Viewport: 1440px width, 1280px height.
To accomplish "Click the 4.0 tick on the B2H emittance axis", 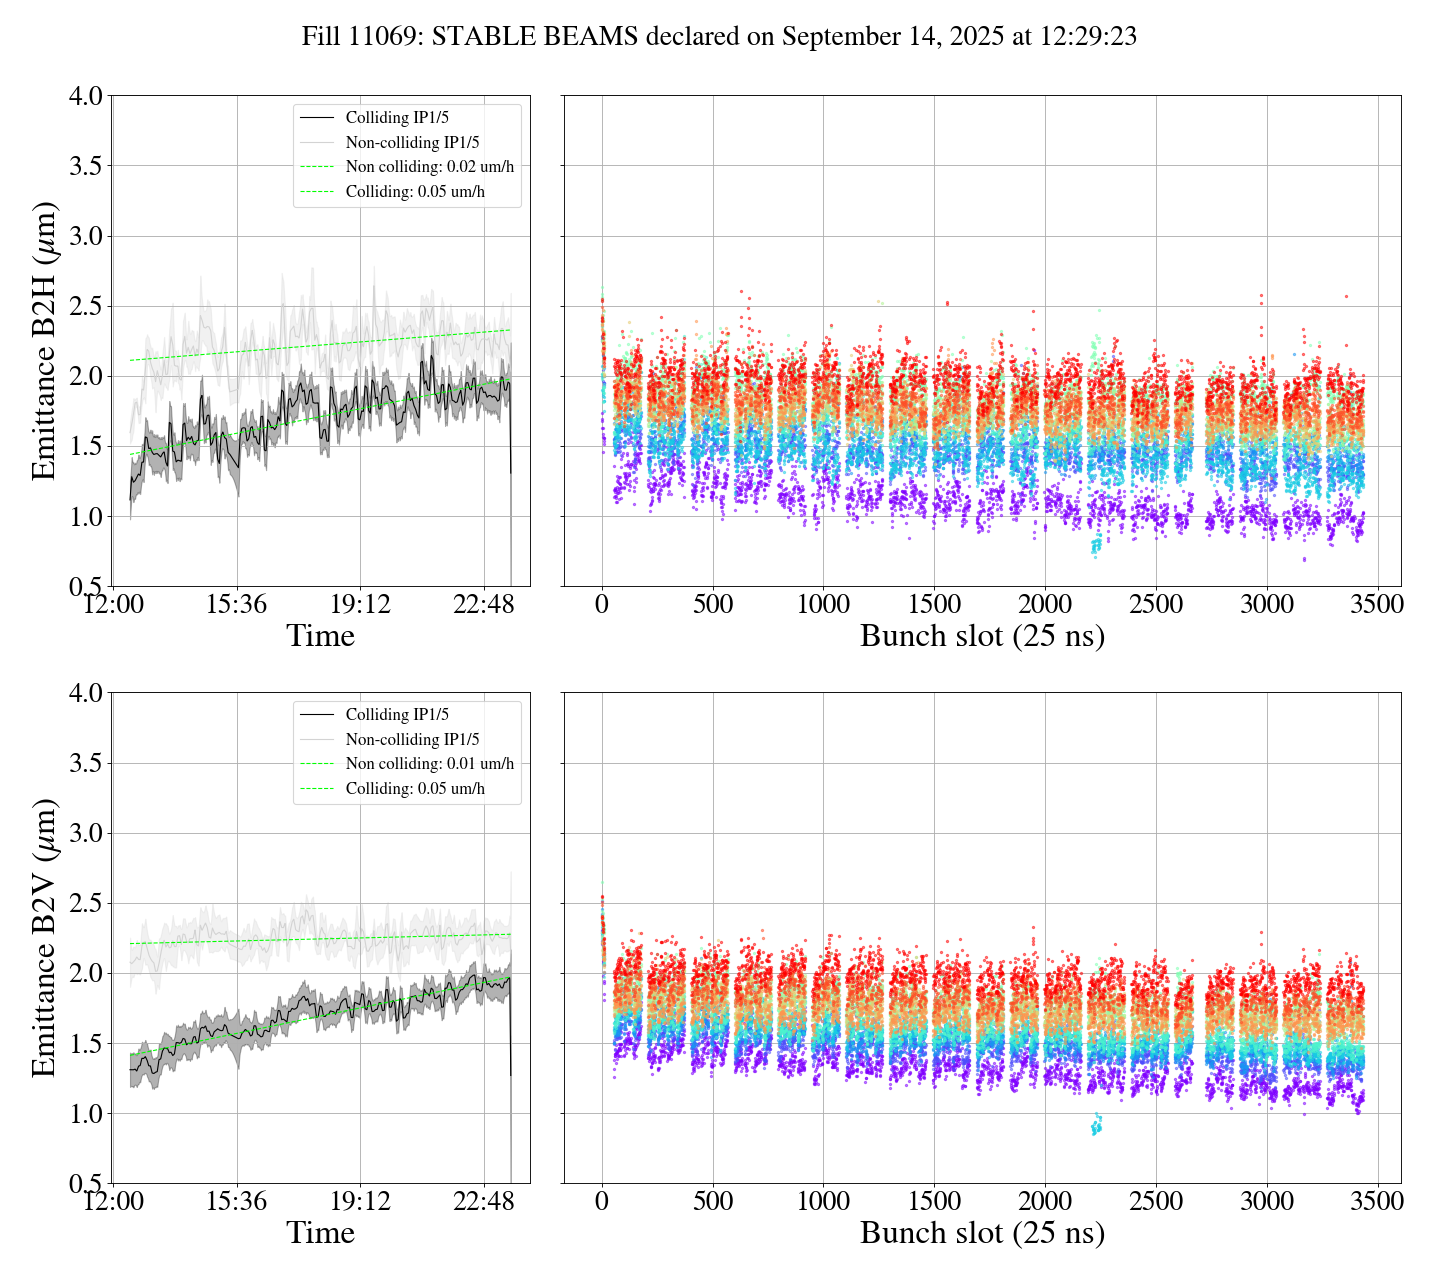I will click(85, 97).
